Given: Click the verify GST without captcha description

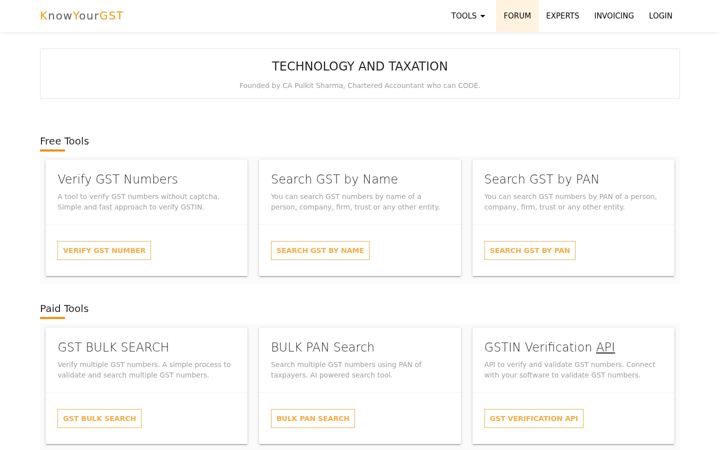Looking at the screenshot, I should coord(139,202).
